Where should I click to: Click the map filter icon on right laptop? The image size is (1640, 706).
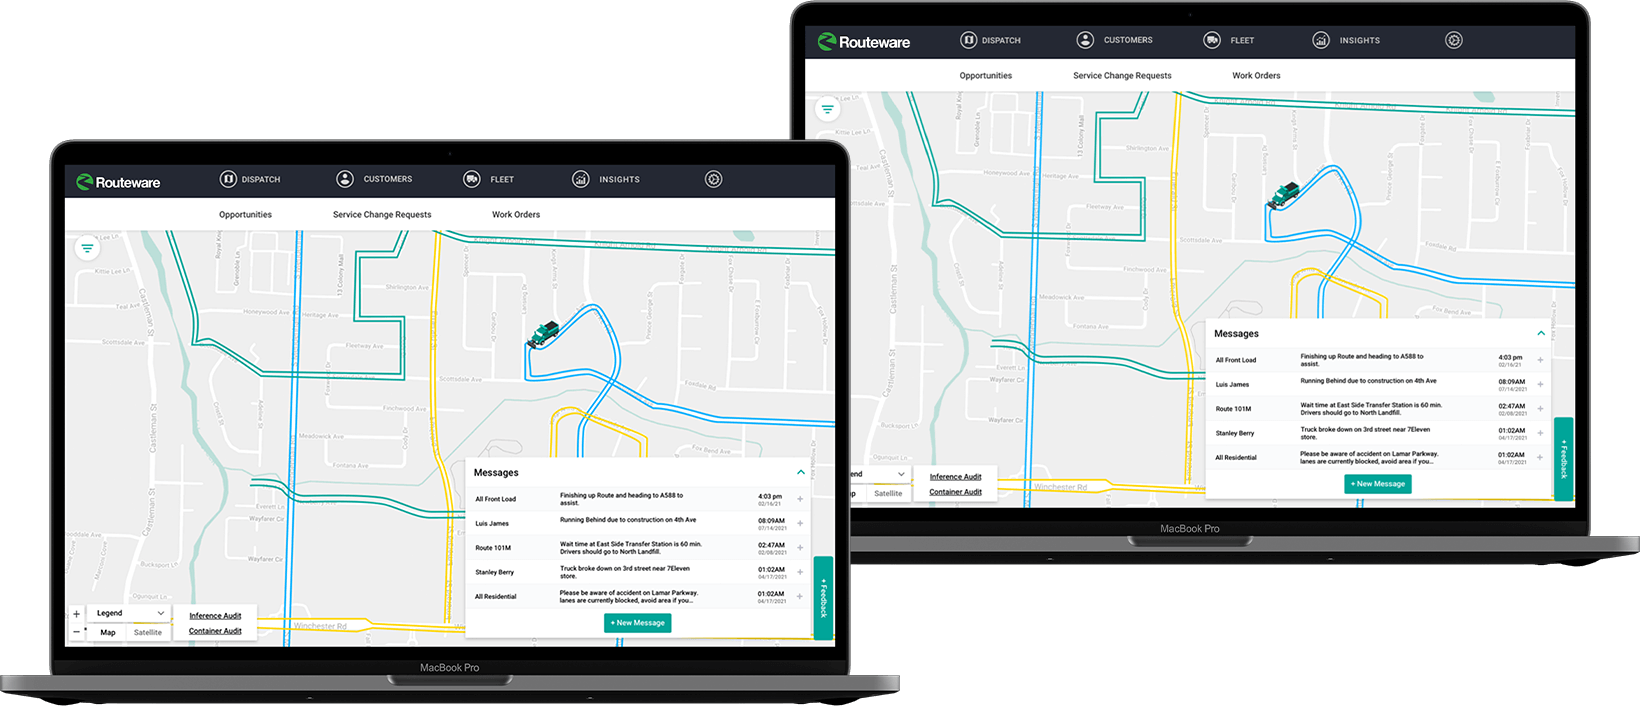pos(827,109)
